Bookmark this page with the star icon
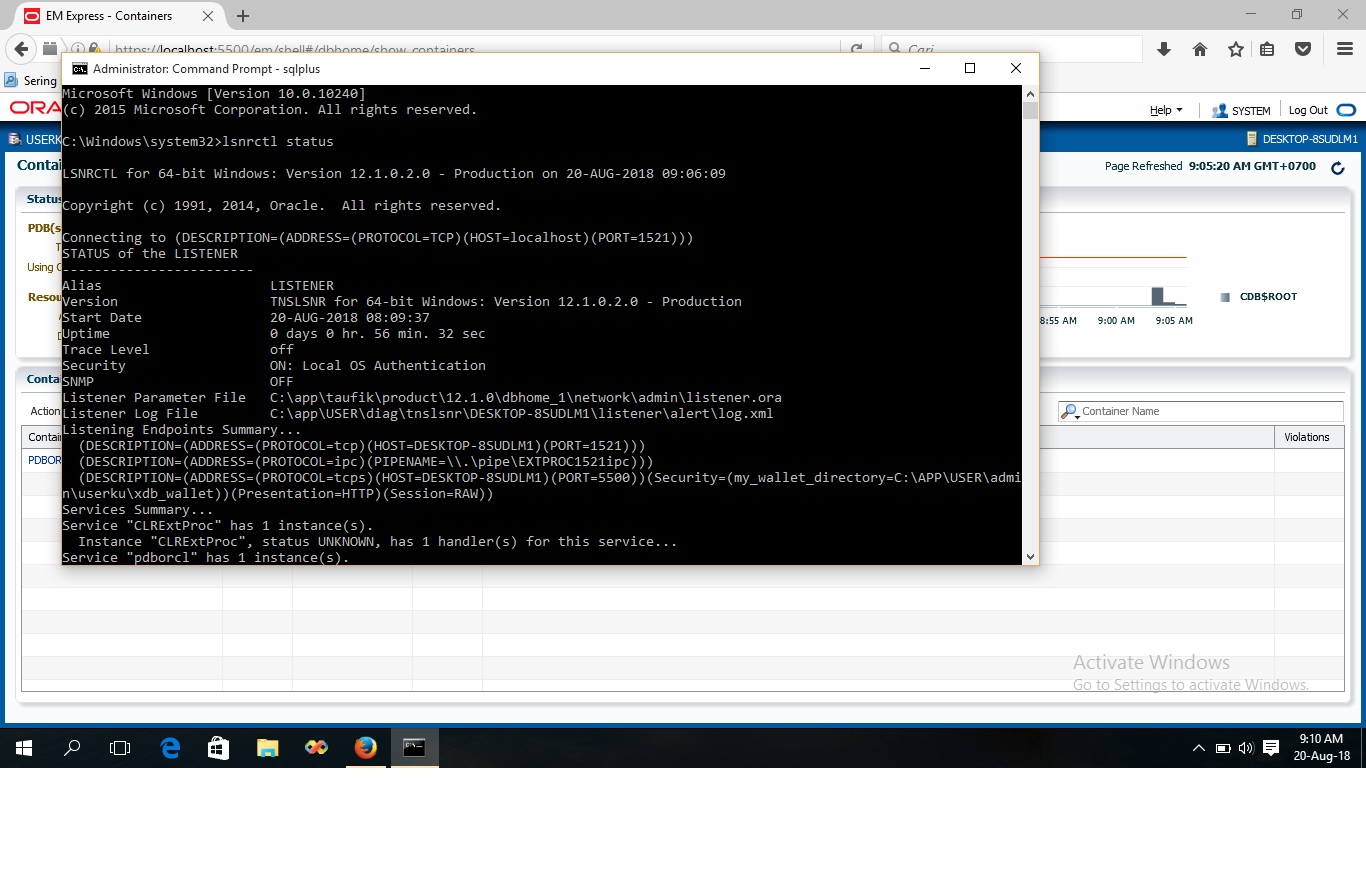This screenshot has height=896, width=1366. pyautogui.click(x=1234, y=48)
